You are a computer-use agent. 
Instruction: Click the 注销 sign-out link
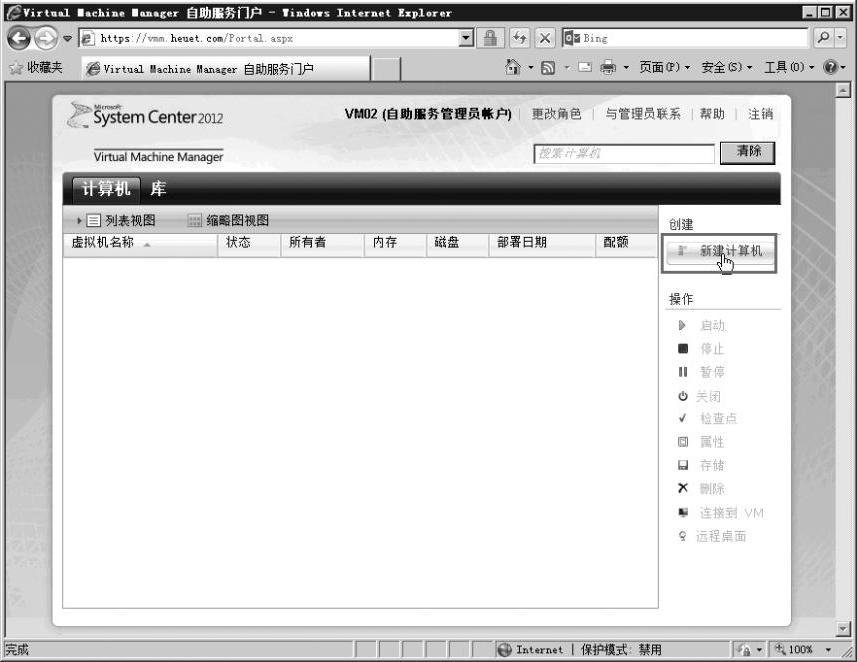point(760,114)
